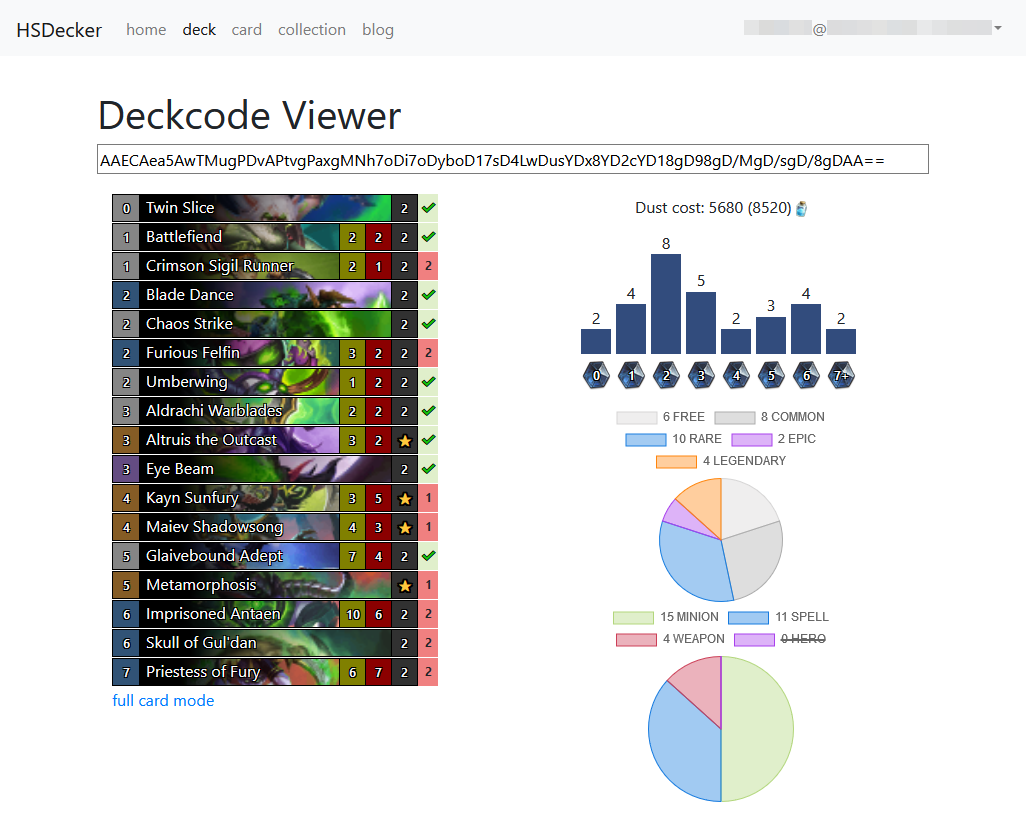
Task: Click the Eye Beam card name
Action: tap(179, 469)
